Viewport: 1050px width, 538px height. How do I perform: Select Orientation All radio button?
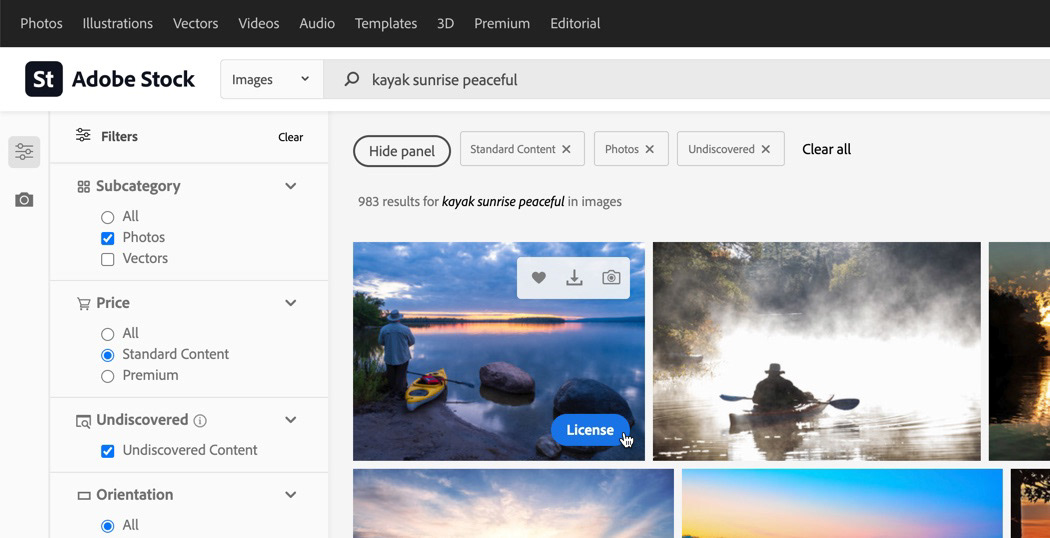point(107,526)
